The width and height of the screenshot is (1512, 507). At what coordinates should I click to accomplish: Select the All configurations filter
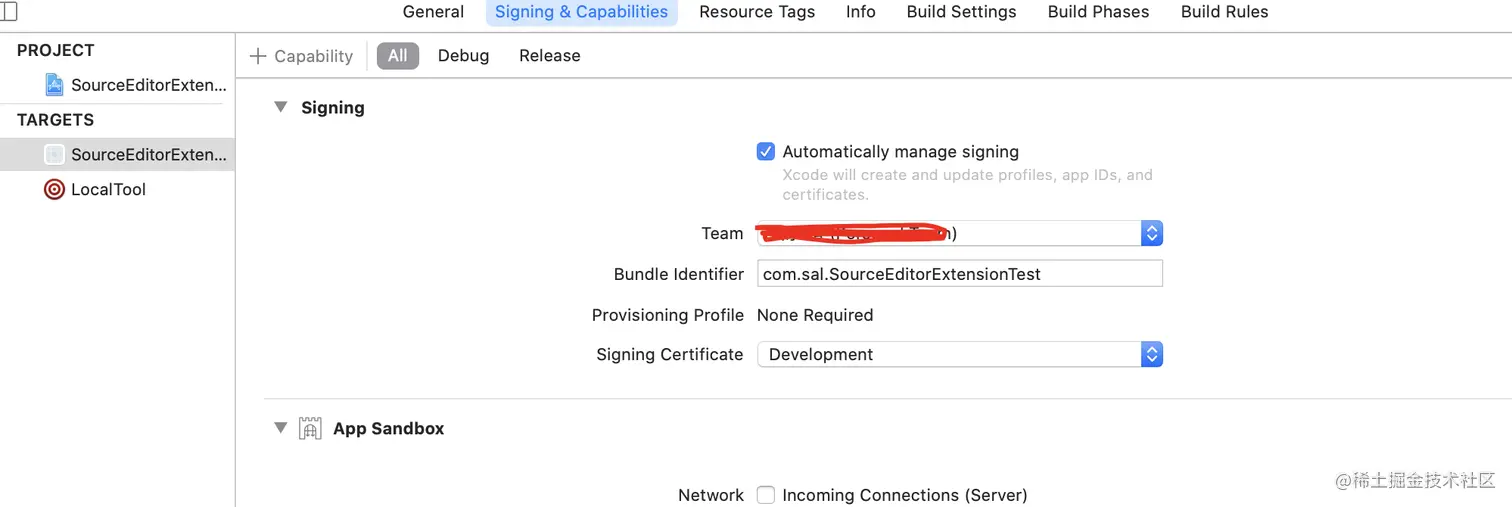click(x=397, y=56)
